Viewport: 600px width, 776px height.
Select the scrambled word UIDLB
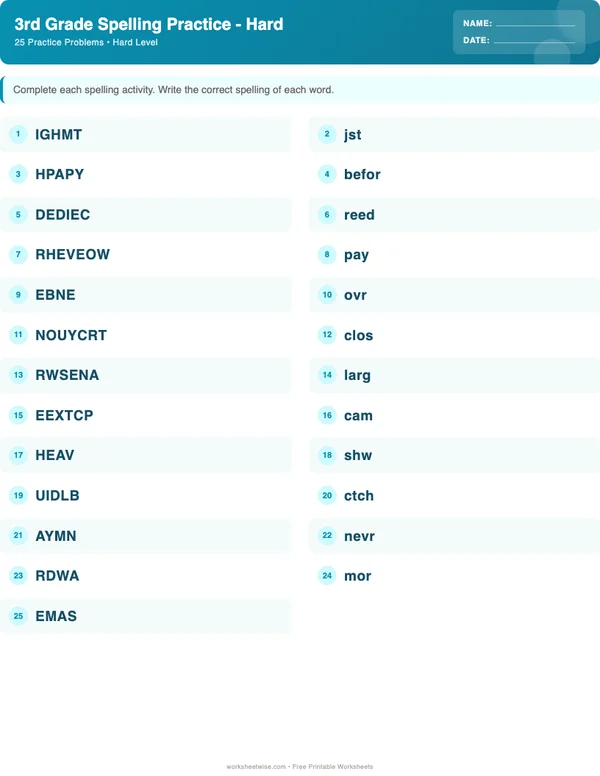pos(57,495)
